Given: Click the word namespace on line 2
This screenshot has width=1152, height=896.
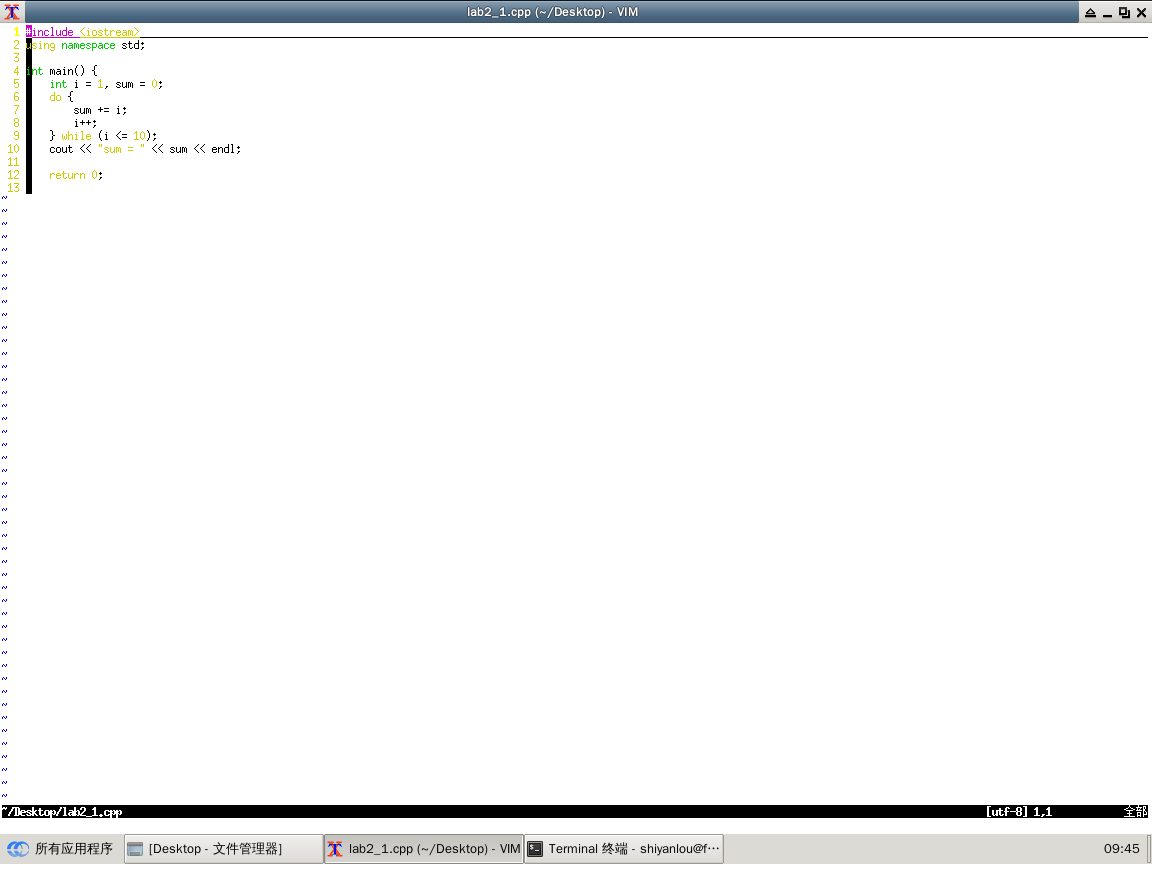Looking at the screenshot, I should 88,45.
